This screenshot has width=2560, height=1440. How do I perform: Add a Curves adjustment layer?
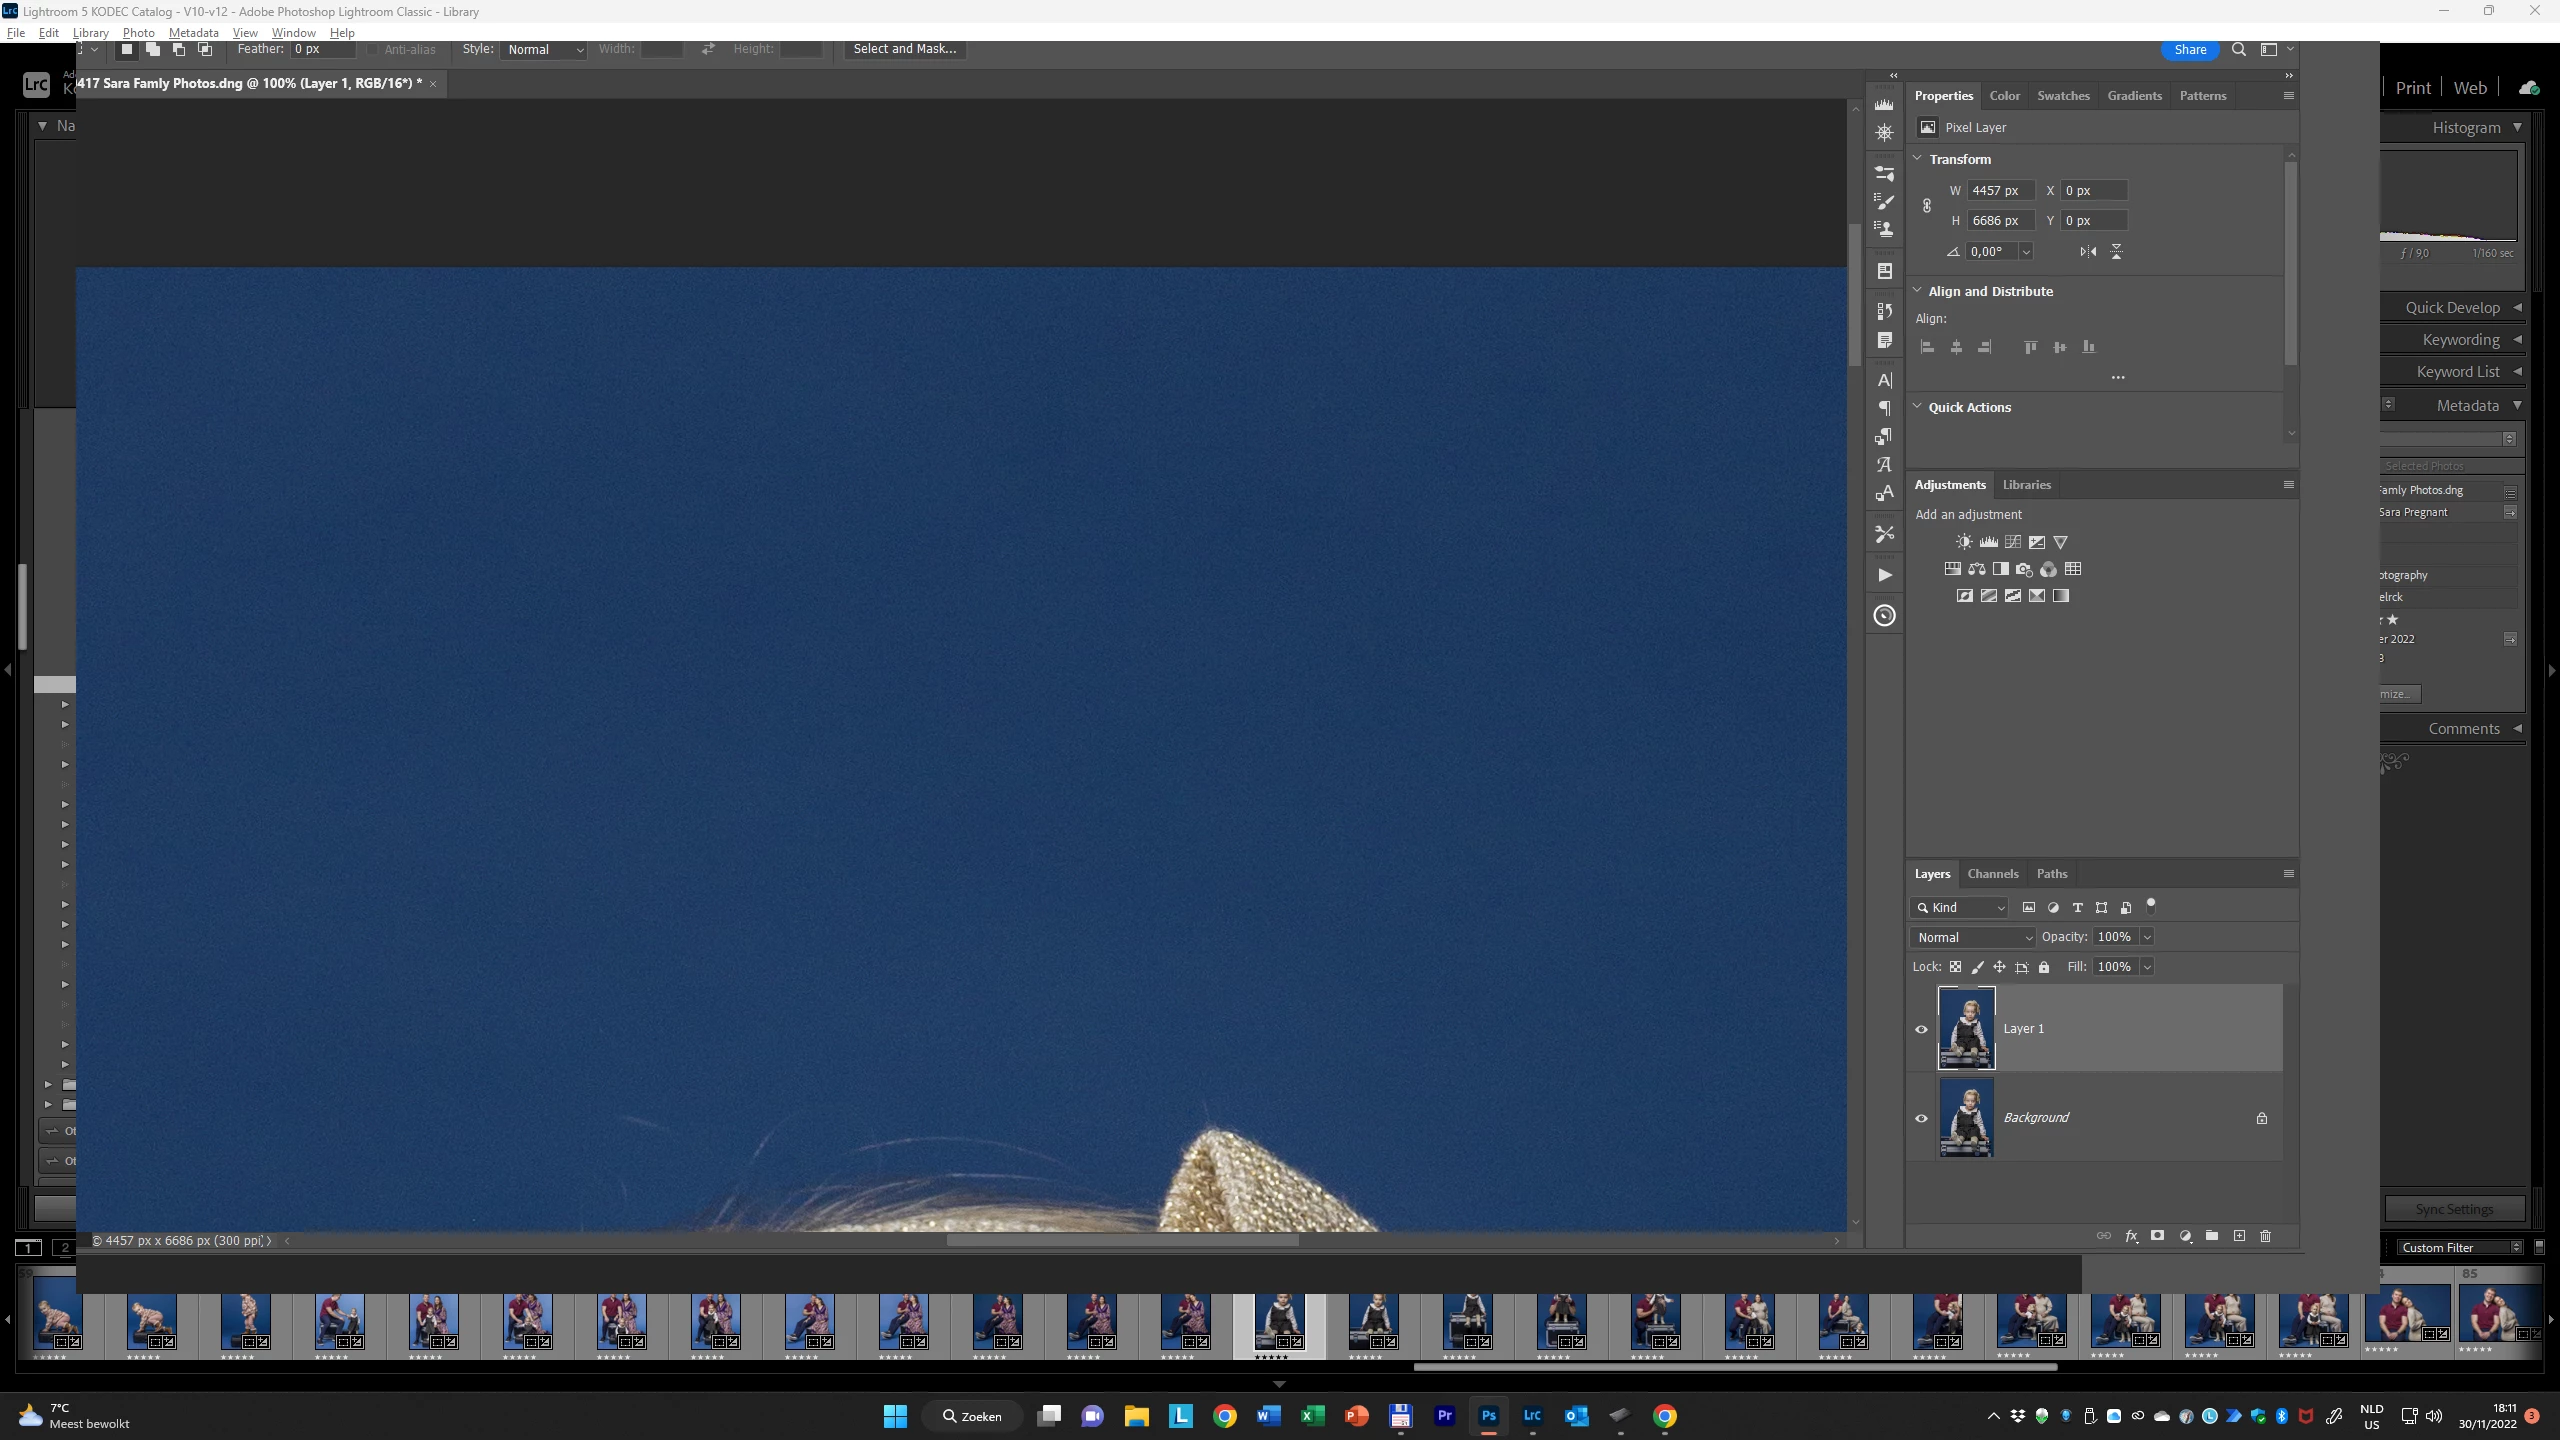[2012, 542]
